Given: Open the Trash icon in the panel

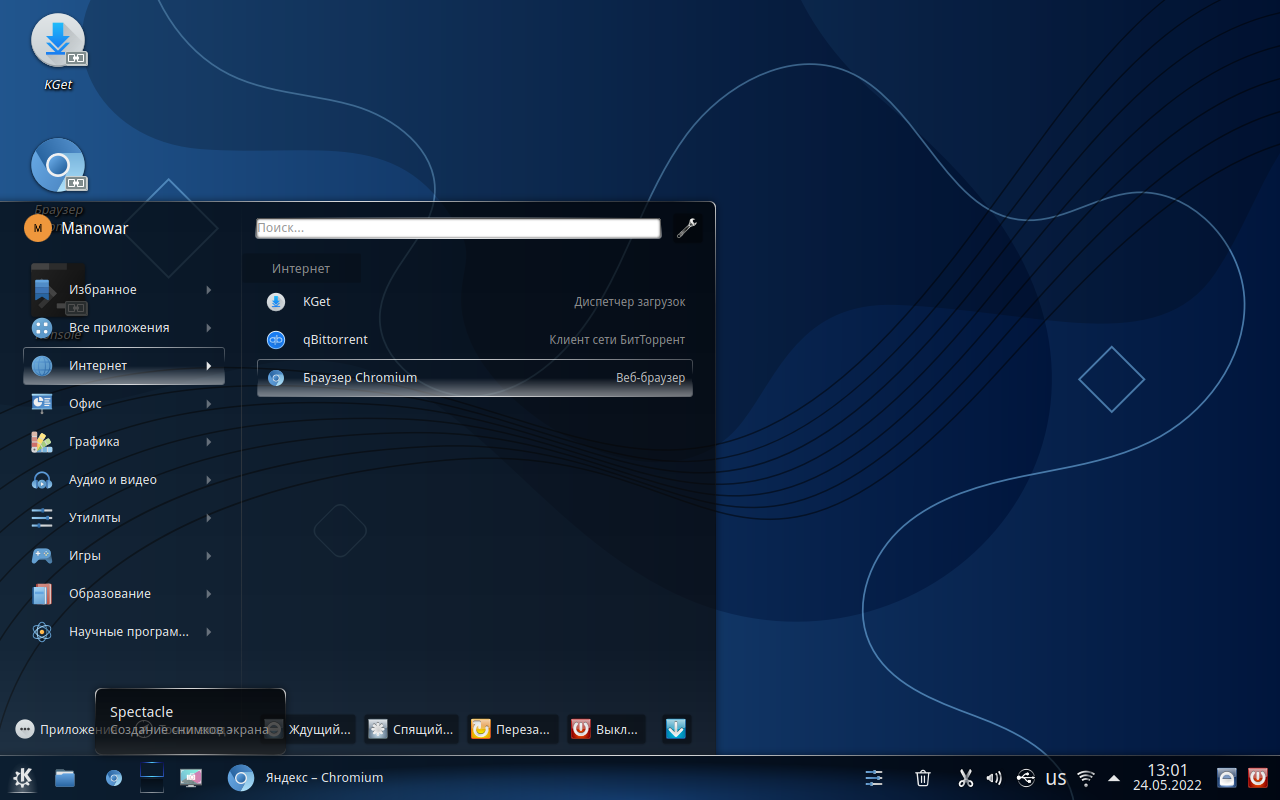Looking at the screenshot, I should pos(923,778).
